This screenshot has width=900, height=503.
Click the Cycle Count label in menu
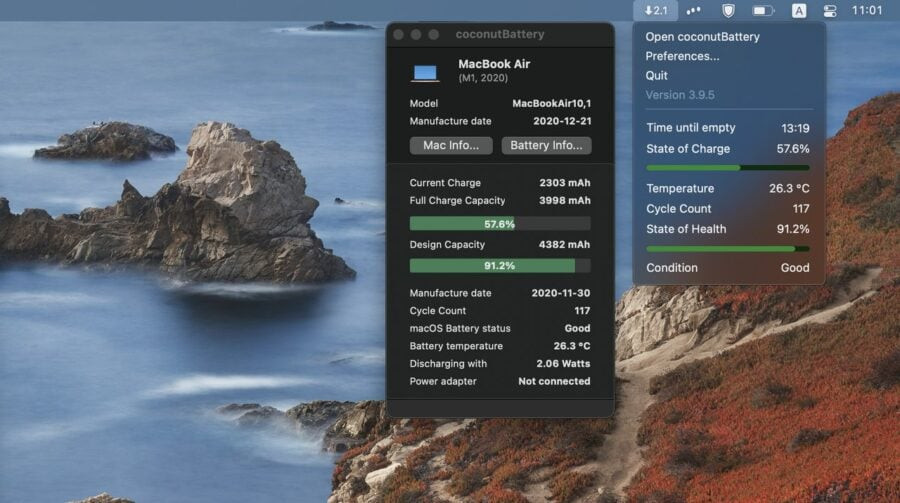(678, 208)
